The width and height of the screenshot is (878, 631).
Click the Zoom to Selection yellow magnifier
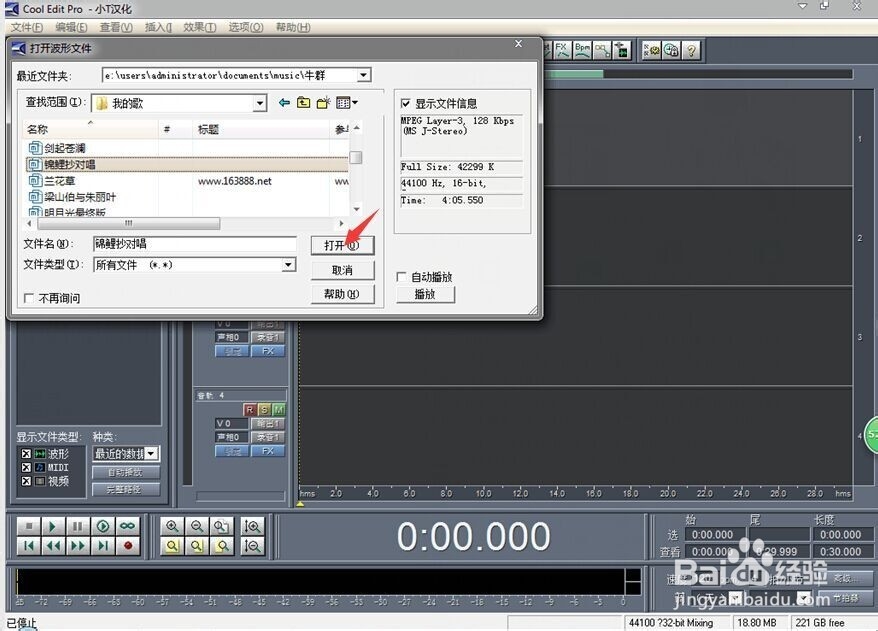click(197, 546)
